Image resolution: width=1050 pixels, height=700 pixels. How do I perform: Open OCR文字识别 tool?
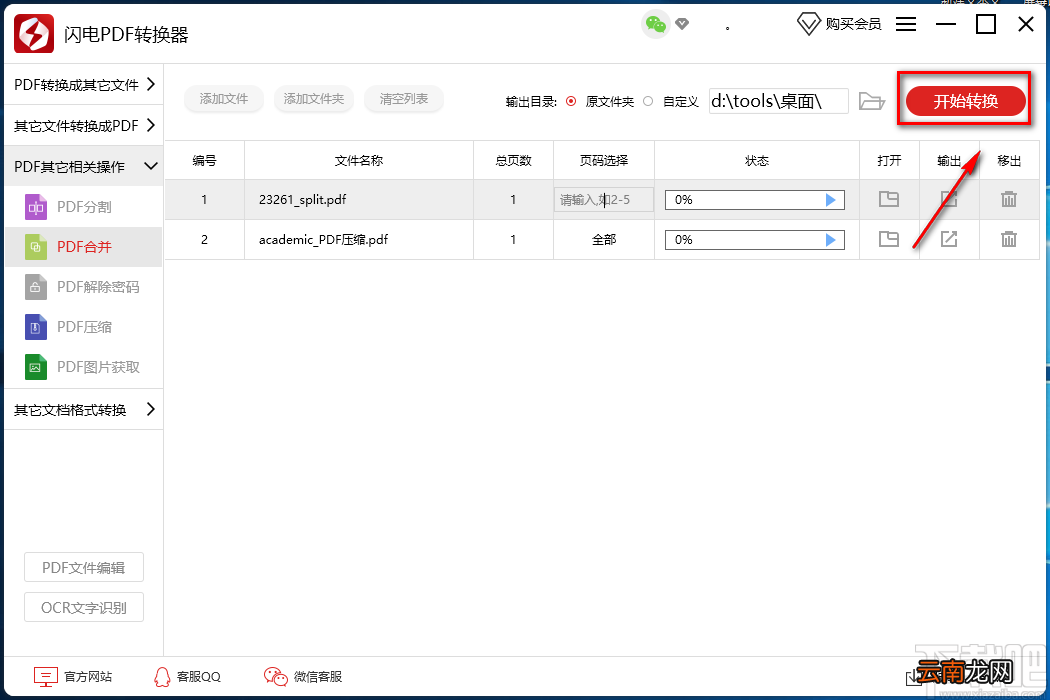tap(84, 608)
